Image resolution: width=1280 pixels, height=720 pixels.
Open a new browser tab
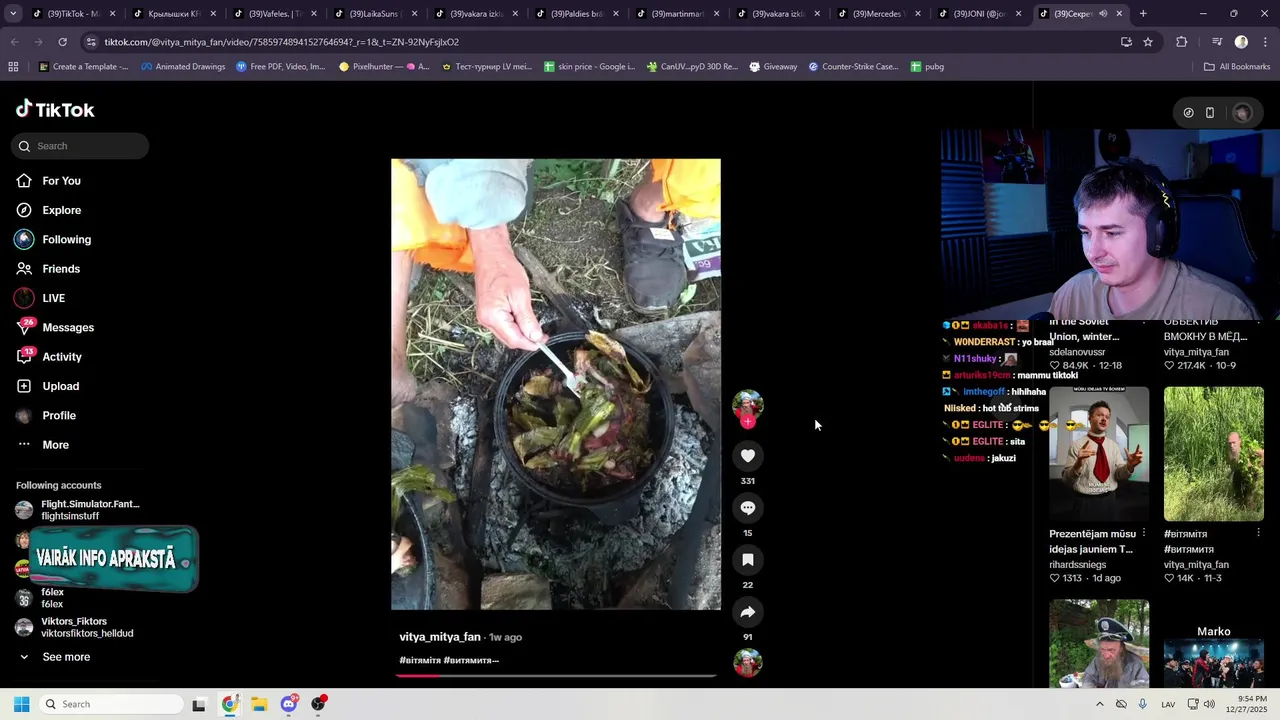pos(1143,14)
